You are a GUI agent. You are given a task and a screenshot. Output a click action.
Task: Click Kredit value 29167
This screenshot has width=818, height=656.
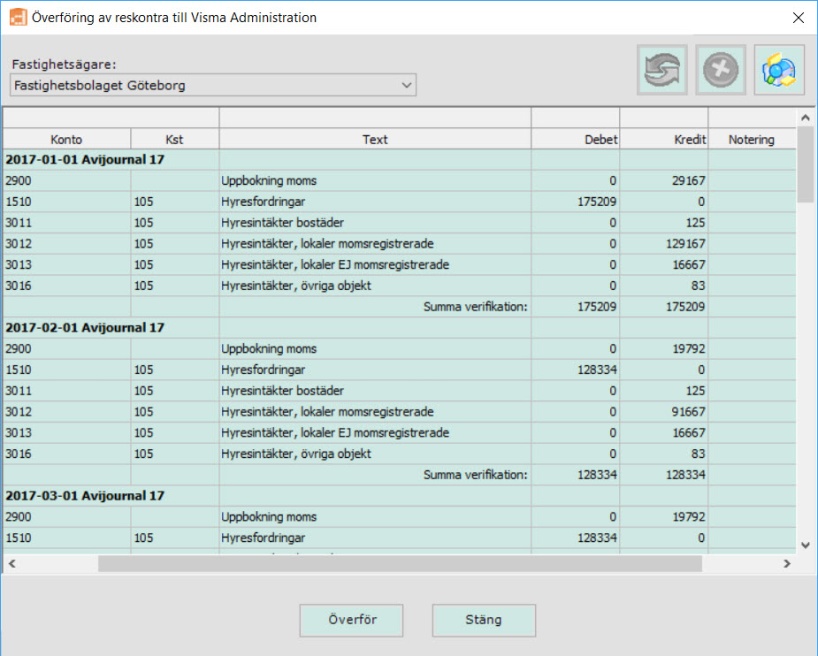(x=689, y=181)
